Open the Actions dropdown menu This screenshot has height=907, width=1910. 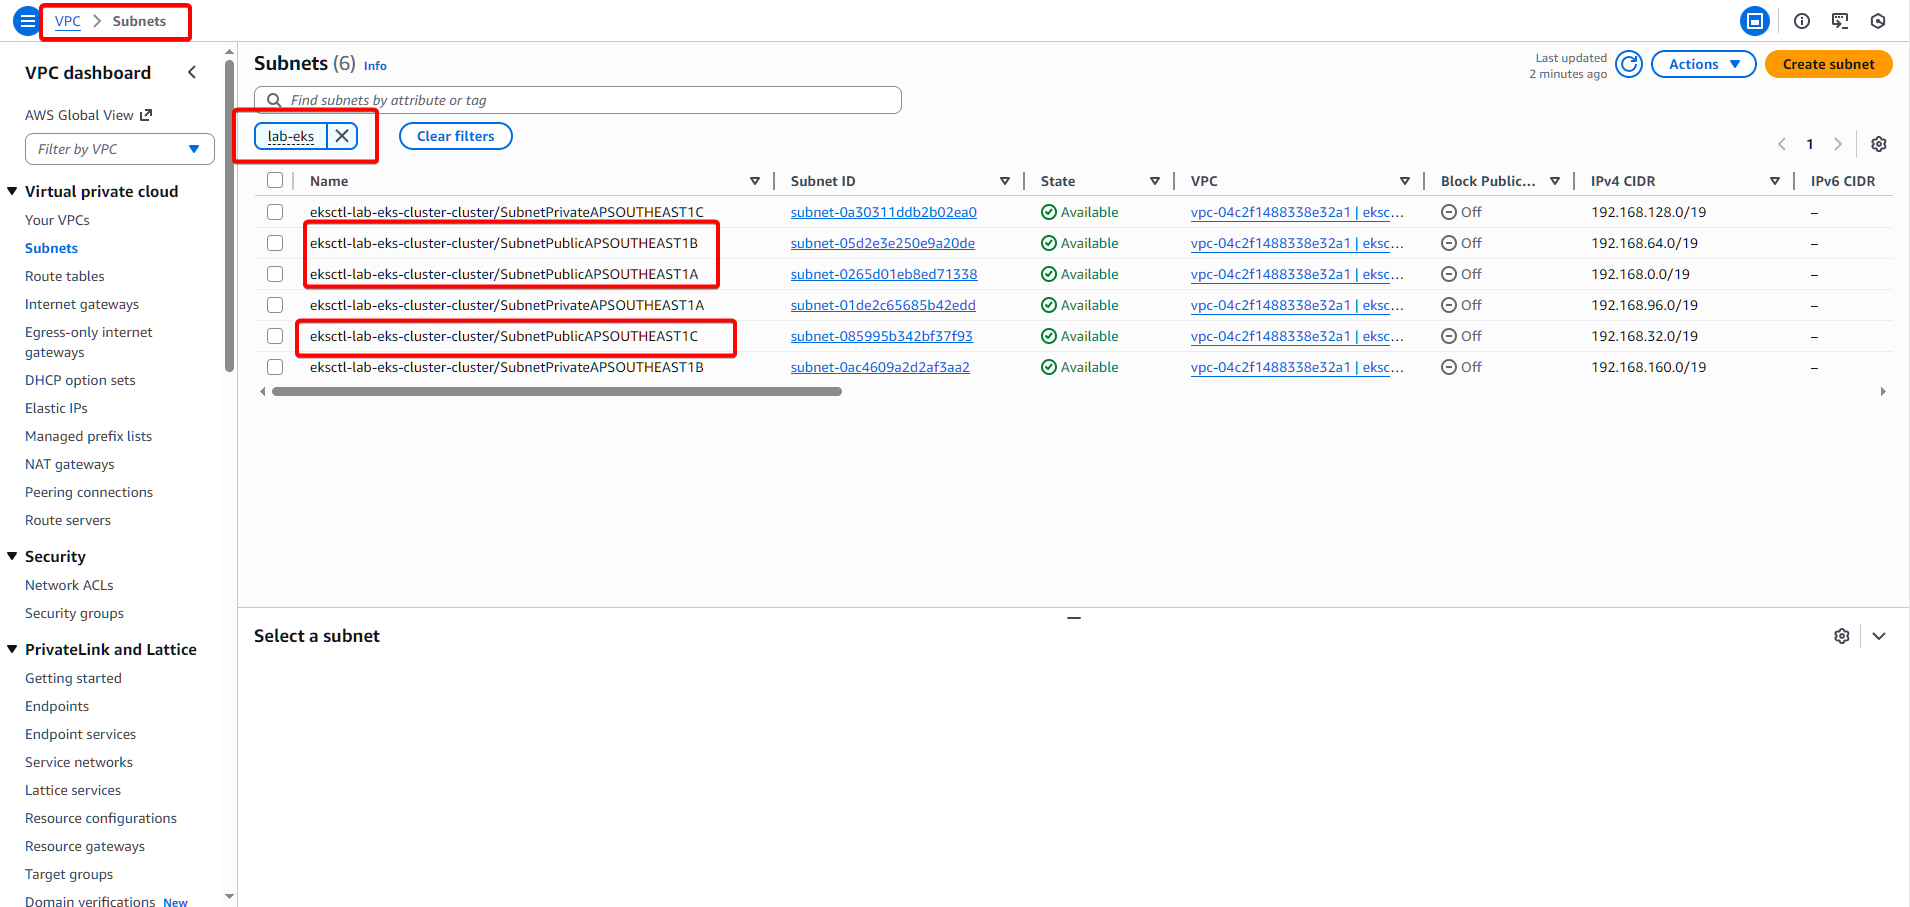pyautogui.click(x=1703, y=65)
